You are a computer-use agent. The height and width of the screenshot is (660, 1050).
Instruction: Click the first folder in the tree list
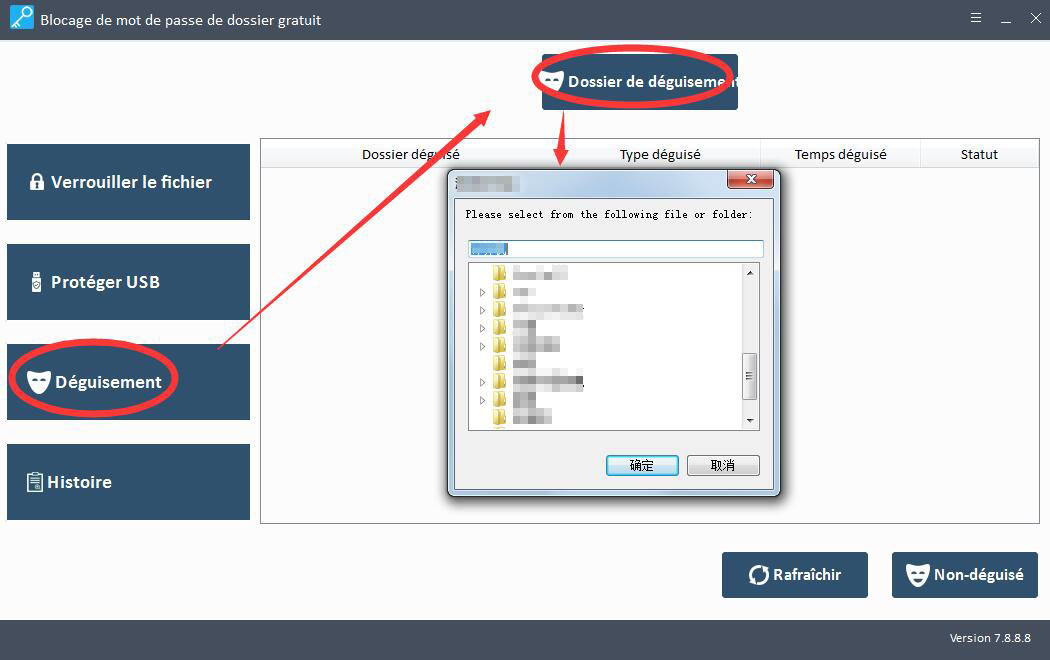[x=500, y=273]
